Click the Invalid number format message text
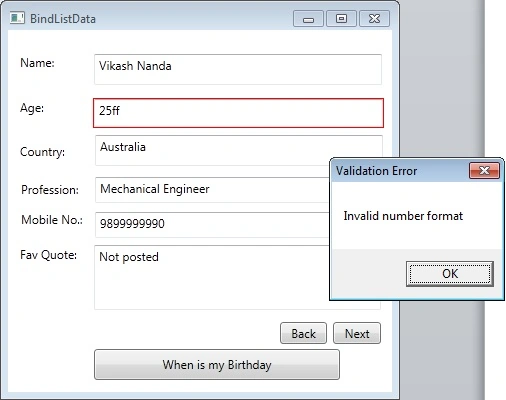The image size is (506, 400). pyautogui.click(x=403, y=216)
